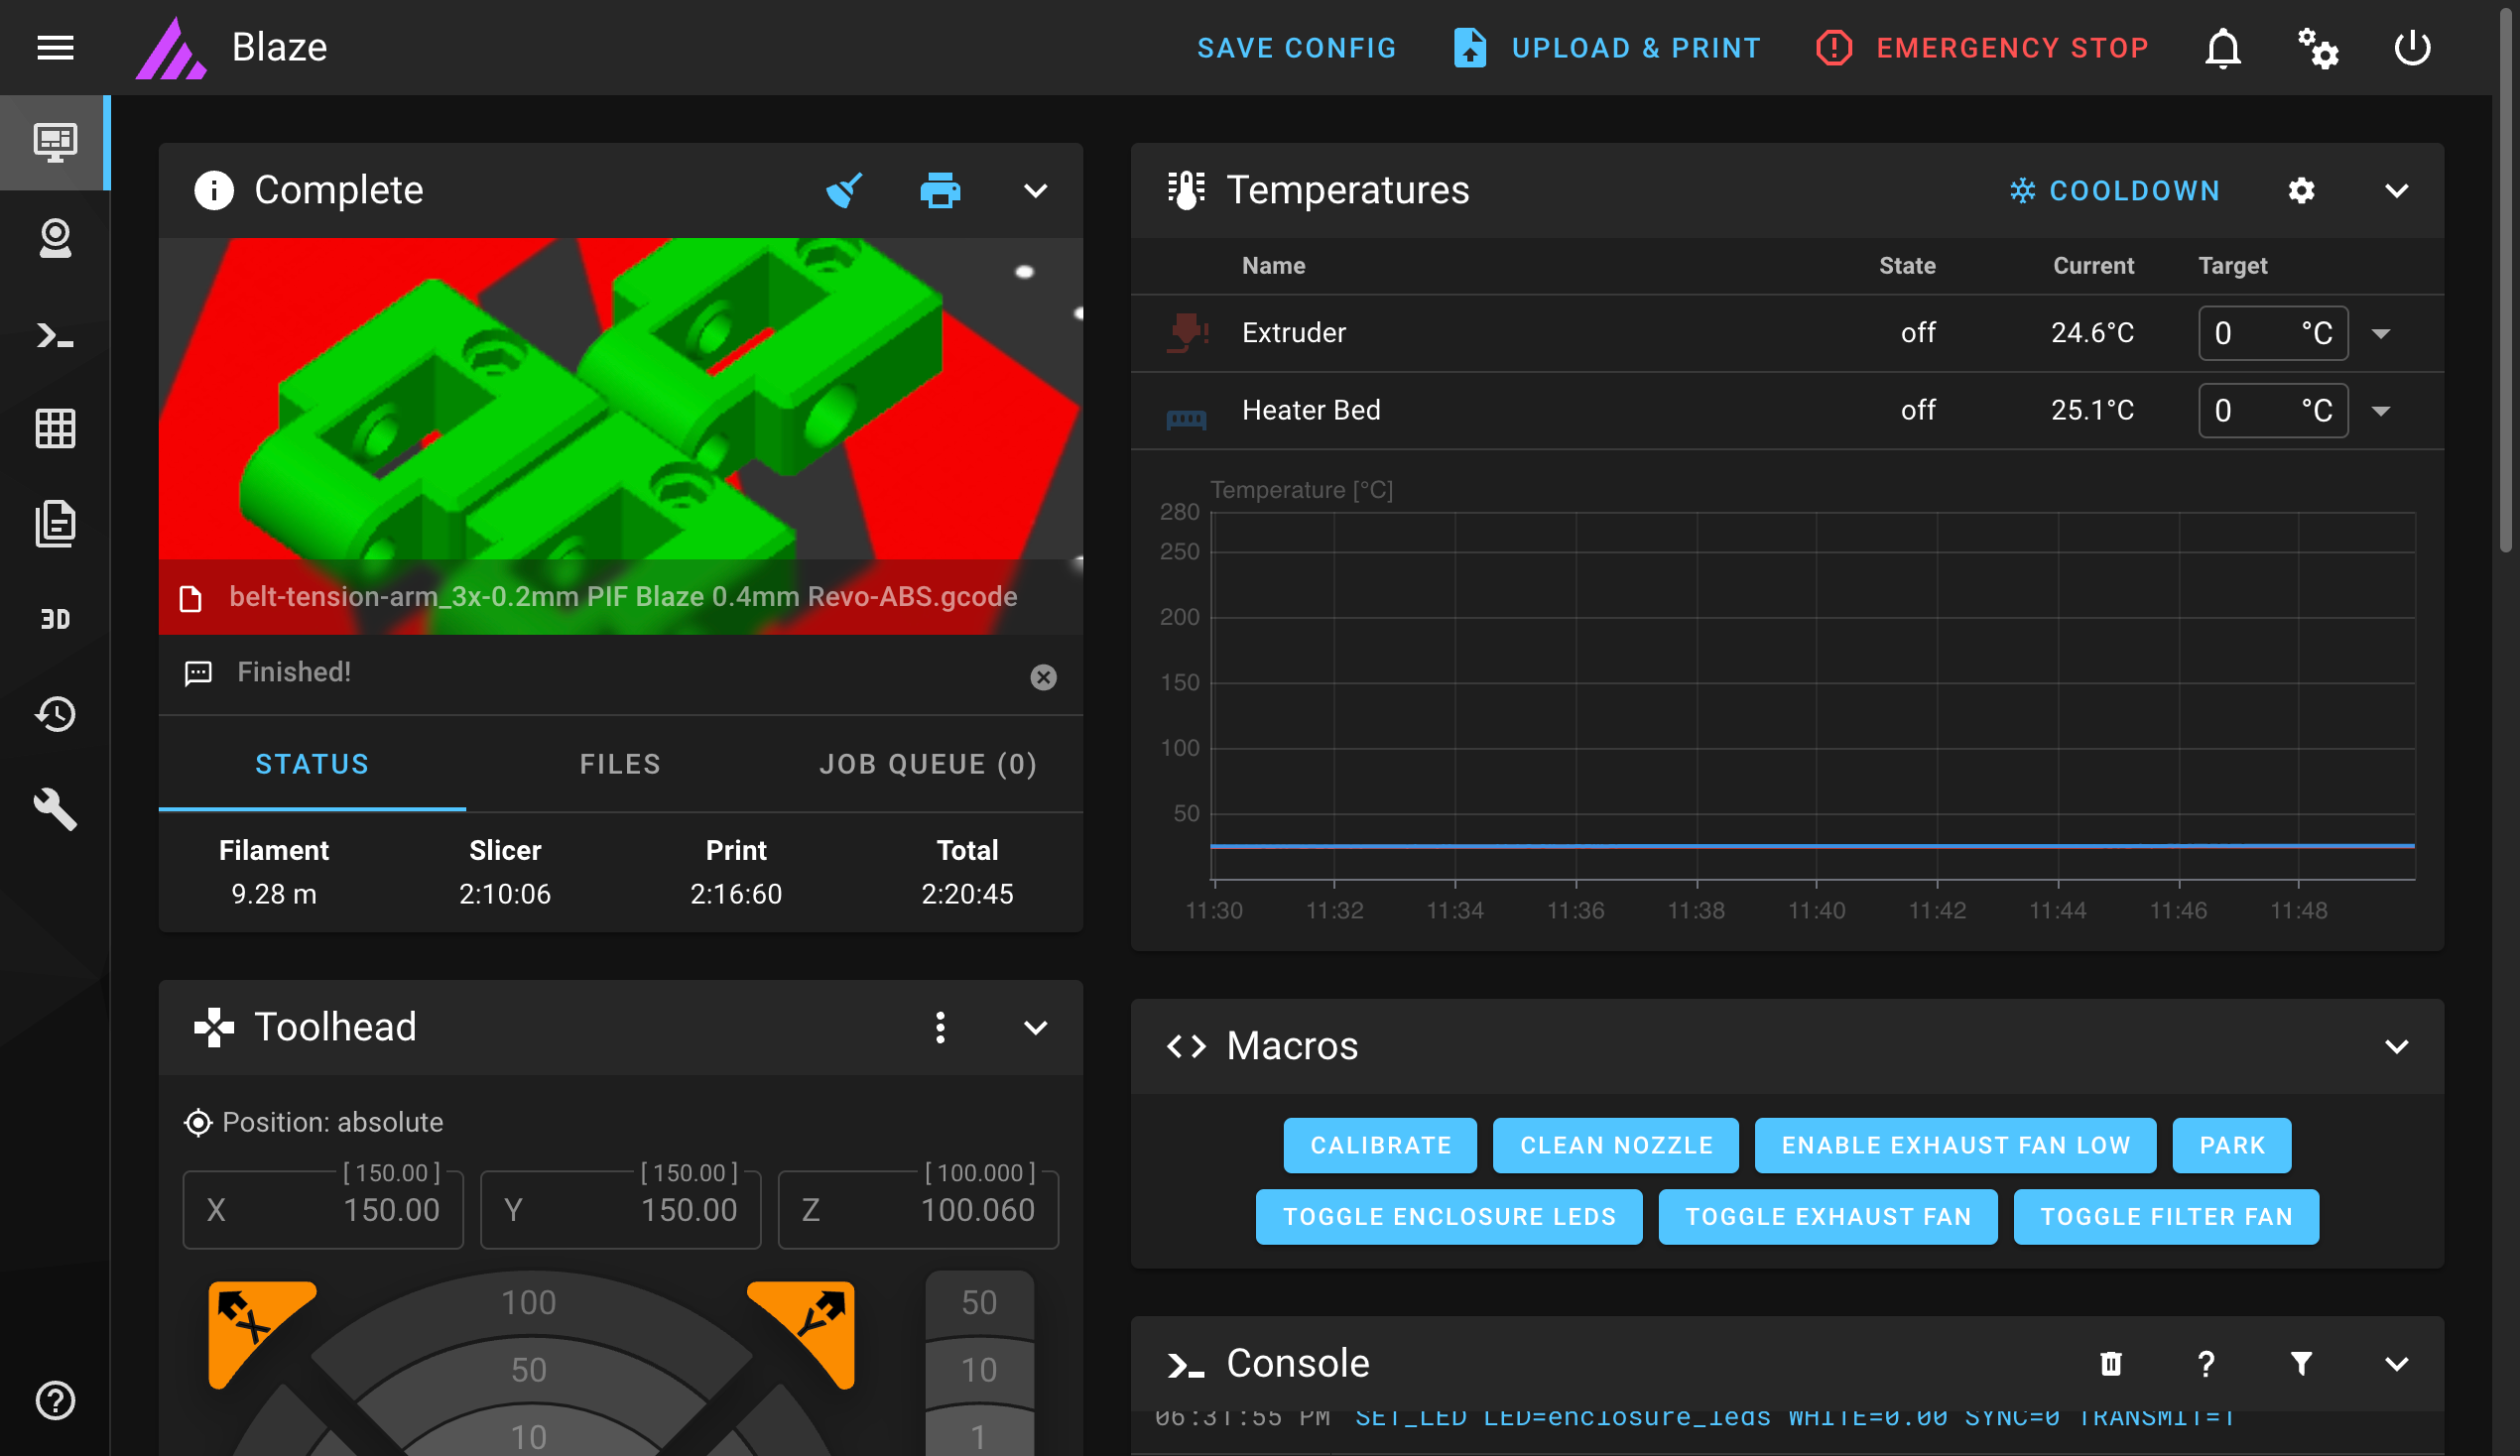Image resolution: width=2520 pixels, height=1456 pixels.
Task: Run the CALIBRATE macro
Action: (1380, 1145)
